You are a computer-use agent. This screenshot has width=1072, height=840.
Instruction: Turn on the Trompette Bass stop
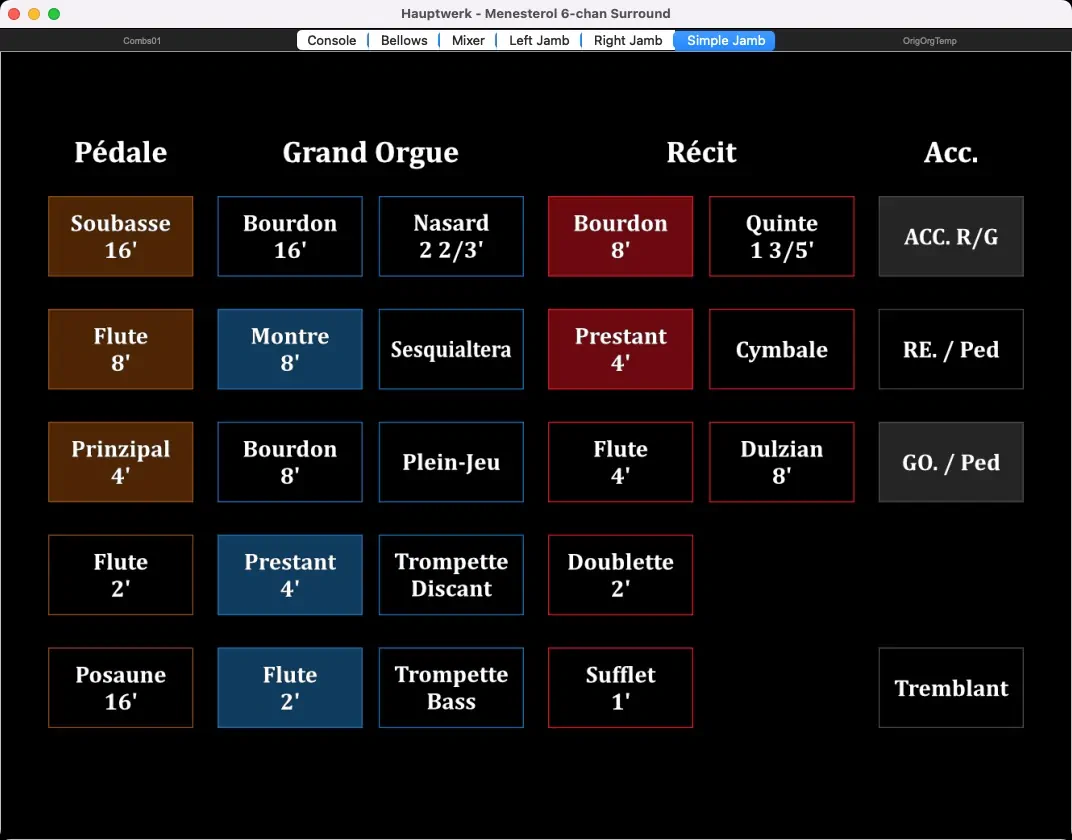click(x=451, y=688)
